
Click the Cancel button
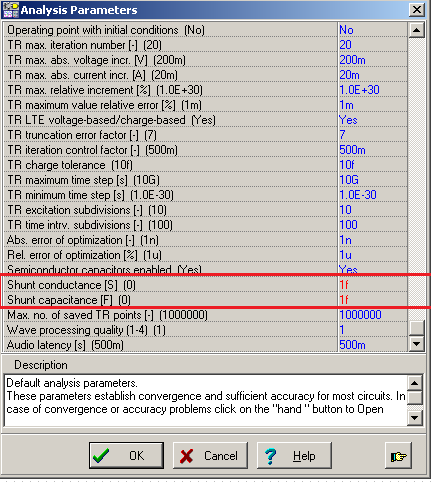click(210, 456)
